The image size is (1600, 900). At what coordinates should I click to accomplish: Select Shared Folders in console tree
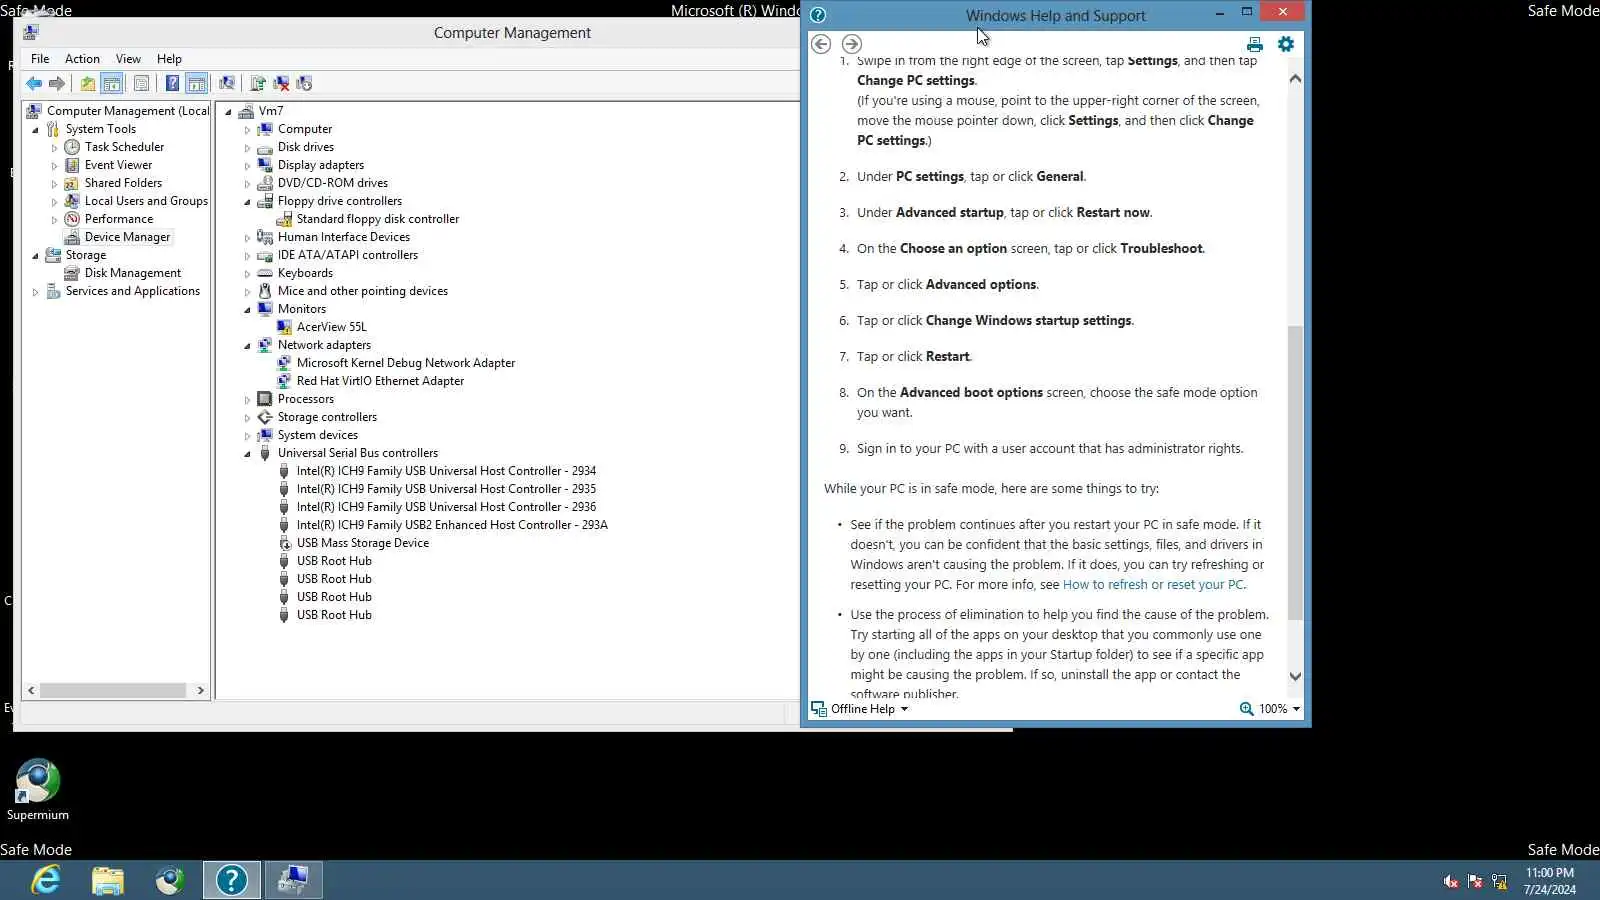click(123, 183)
